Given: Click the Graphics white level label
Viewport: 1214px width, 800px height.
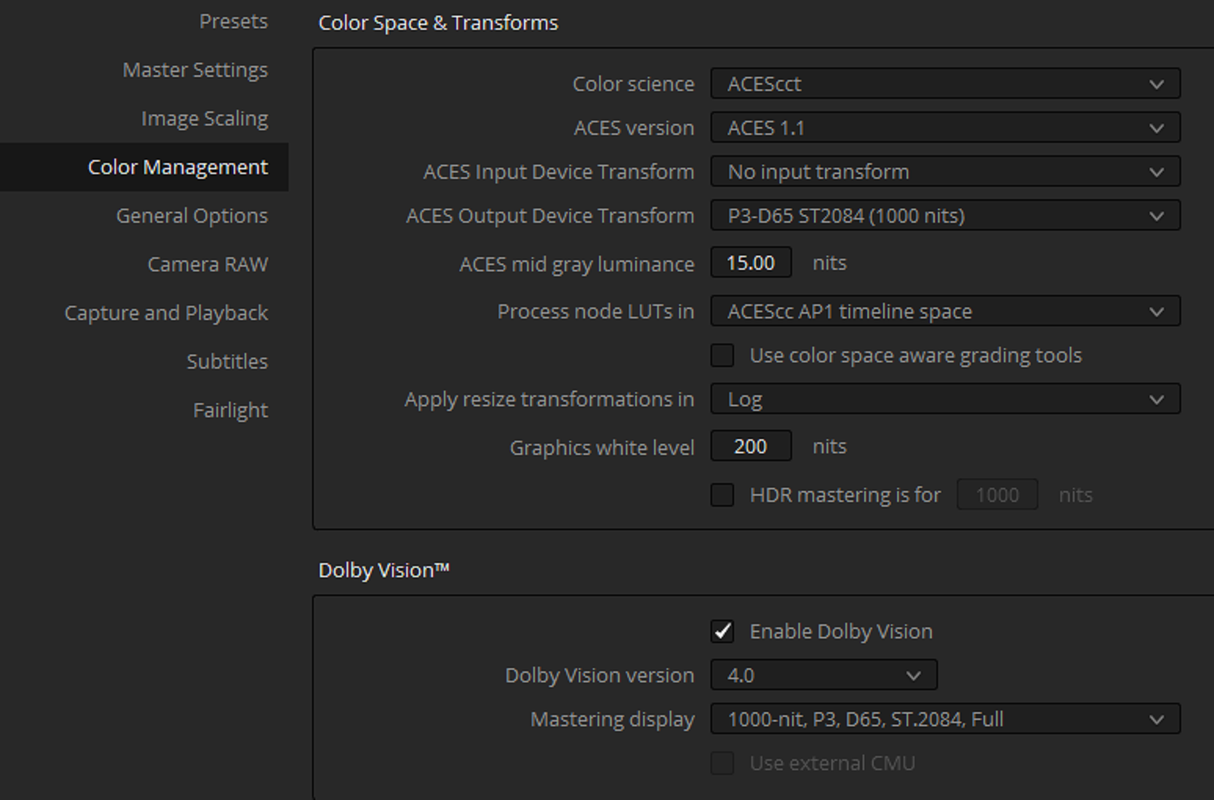Looking at the screenshot, I should [x=602, y=447].
